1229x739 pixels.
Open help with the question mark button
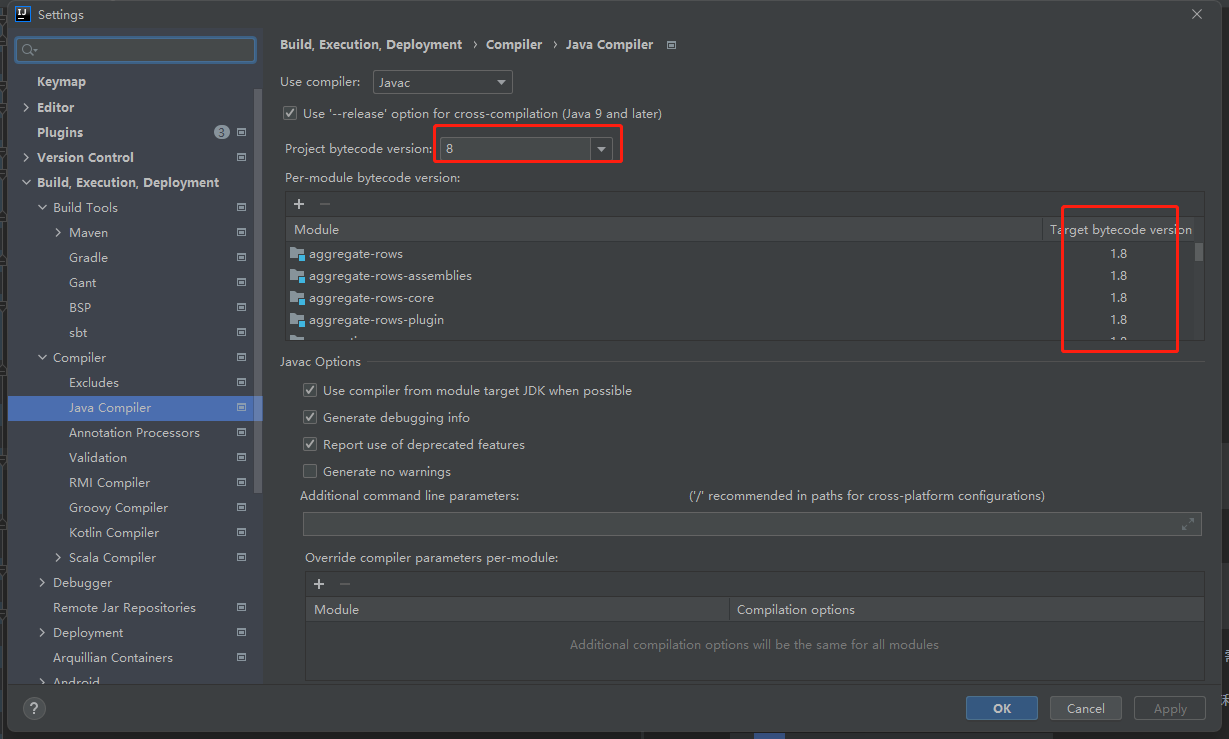click(34, 708)
